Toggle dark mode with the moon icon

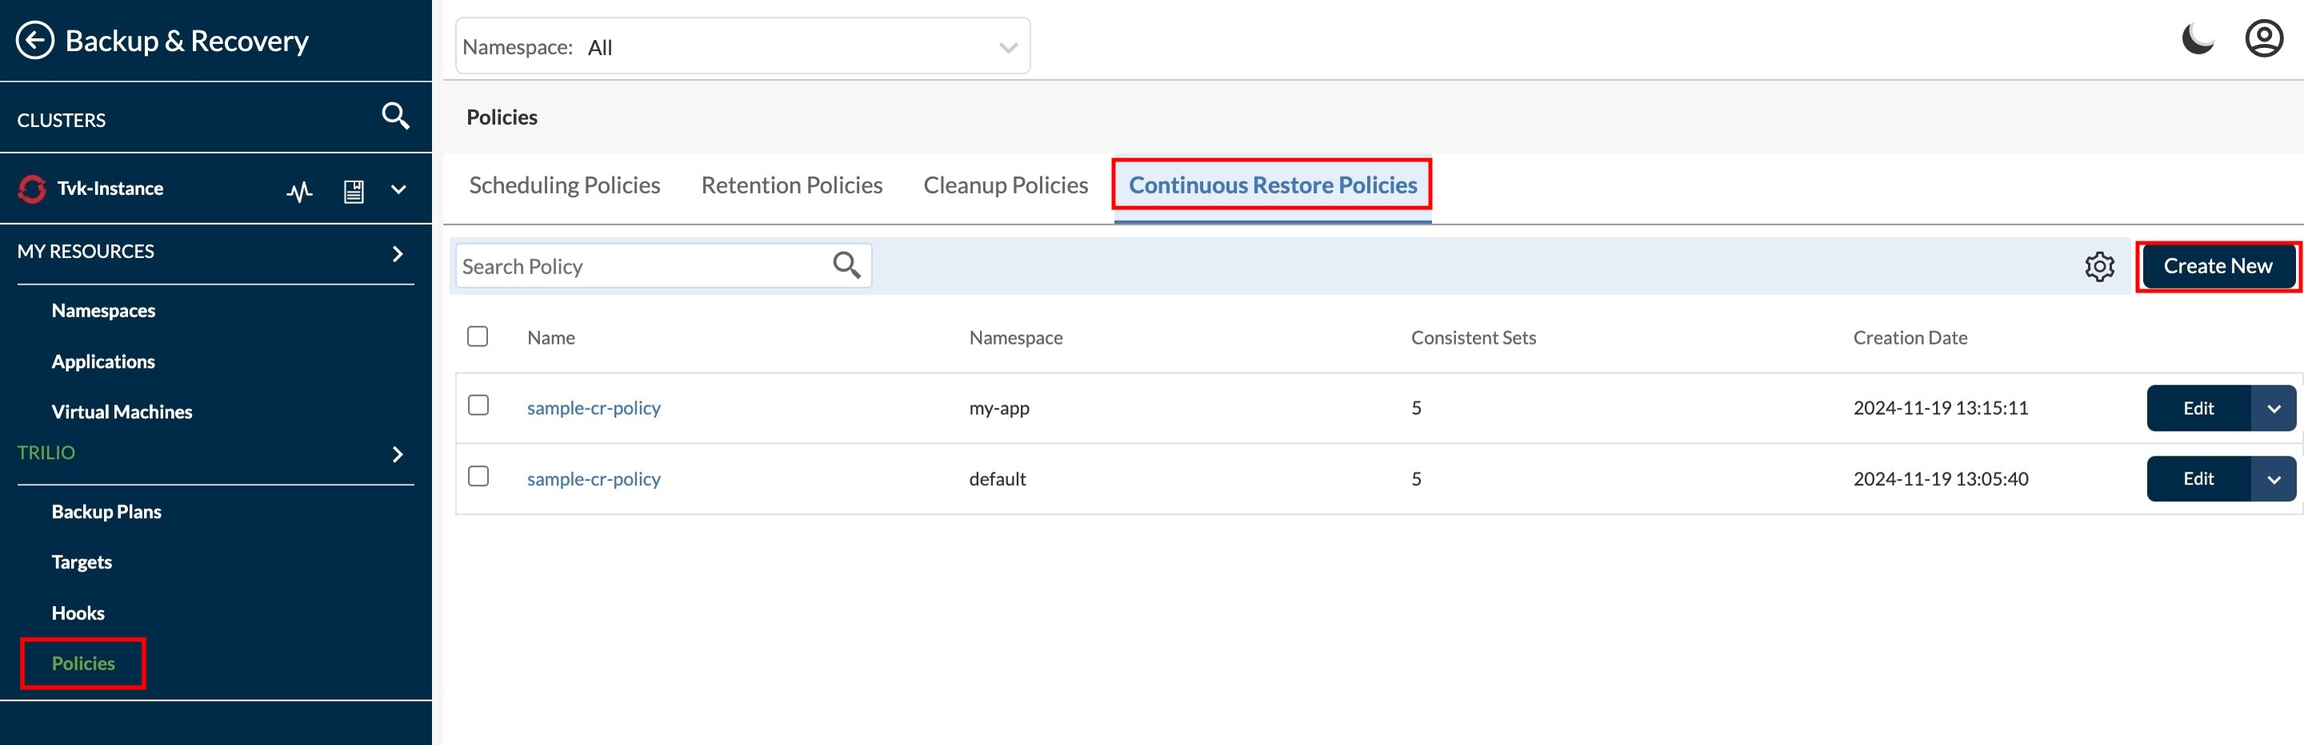tap(2197, 39)
